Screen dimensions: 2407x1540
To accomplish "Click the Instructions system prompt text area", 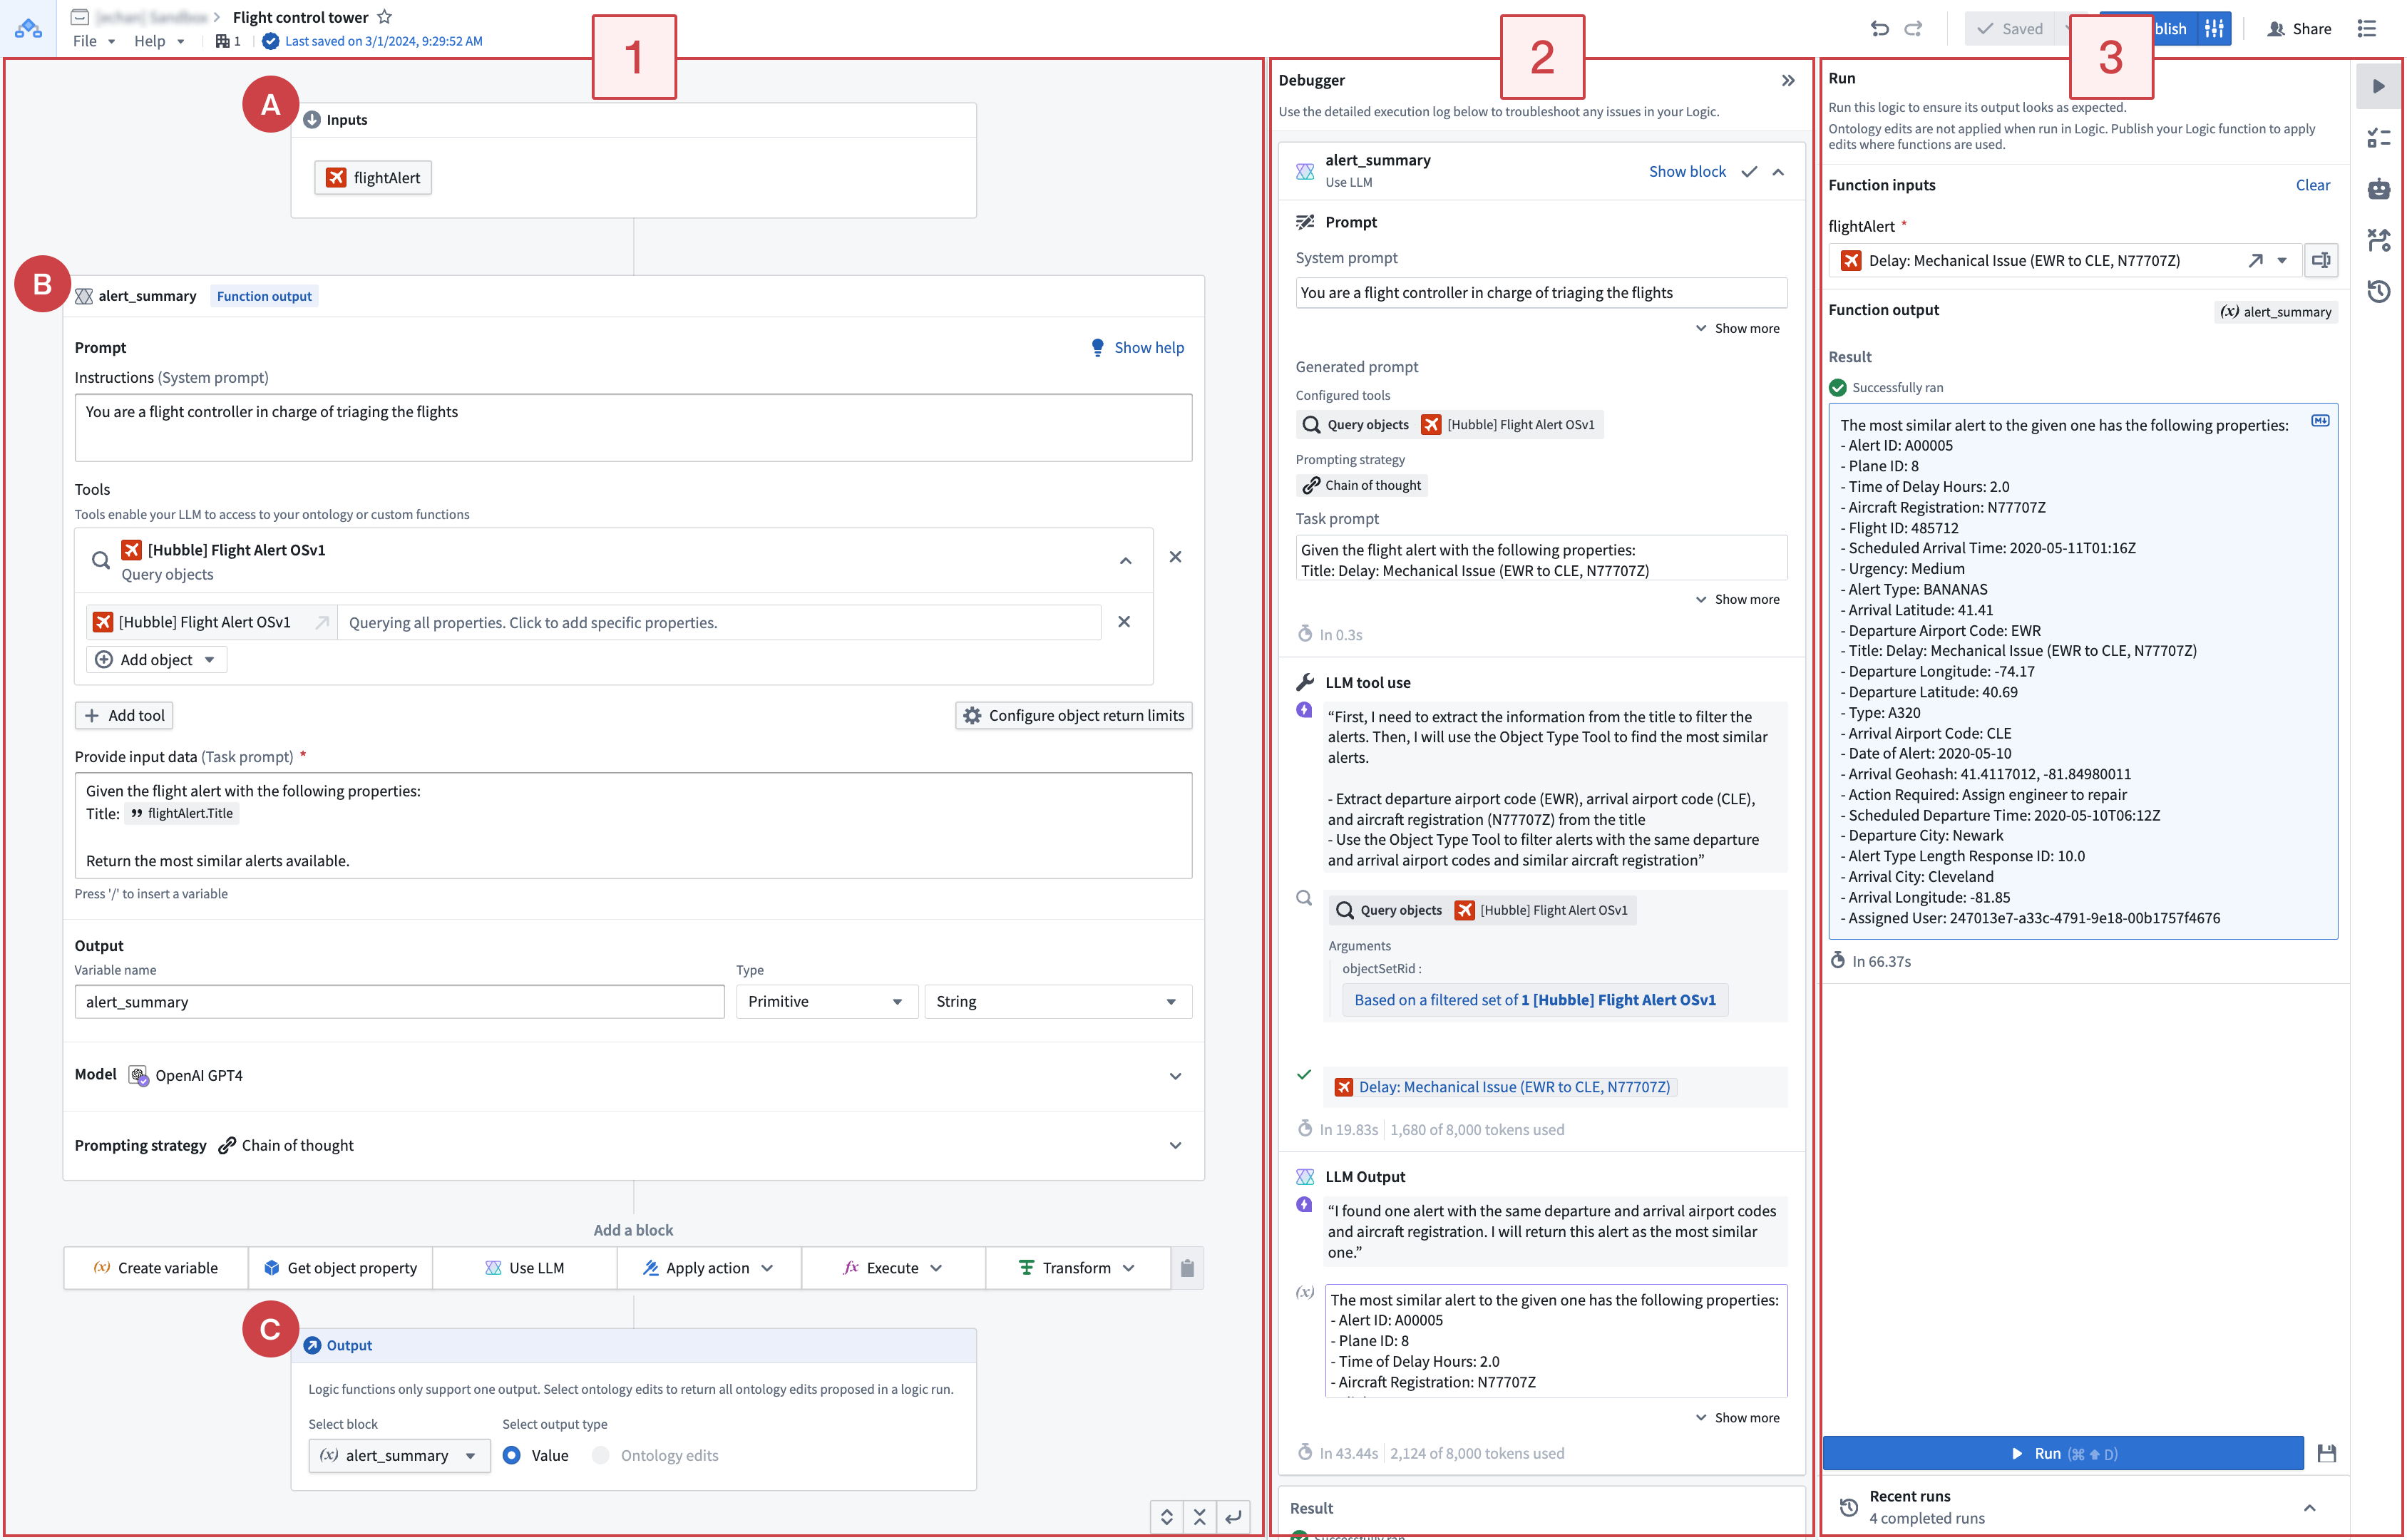I will click(633, 428).
